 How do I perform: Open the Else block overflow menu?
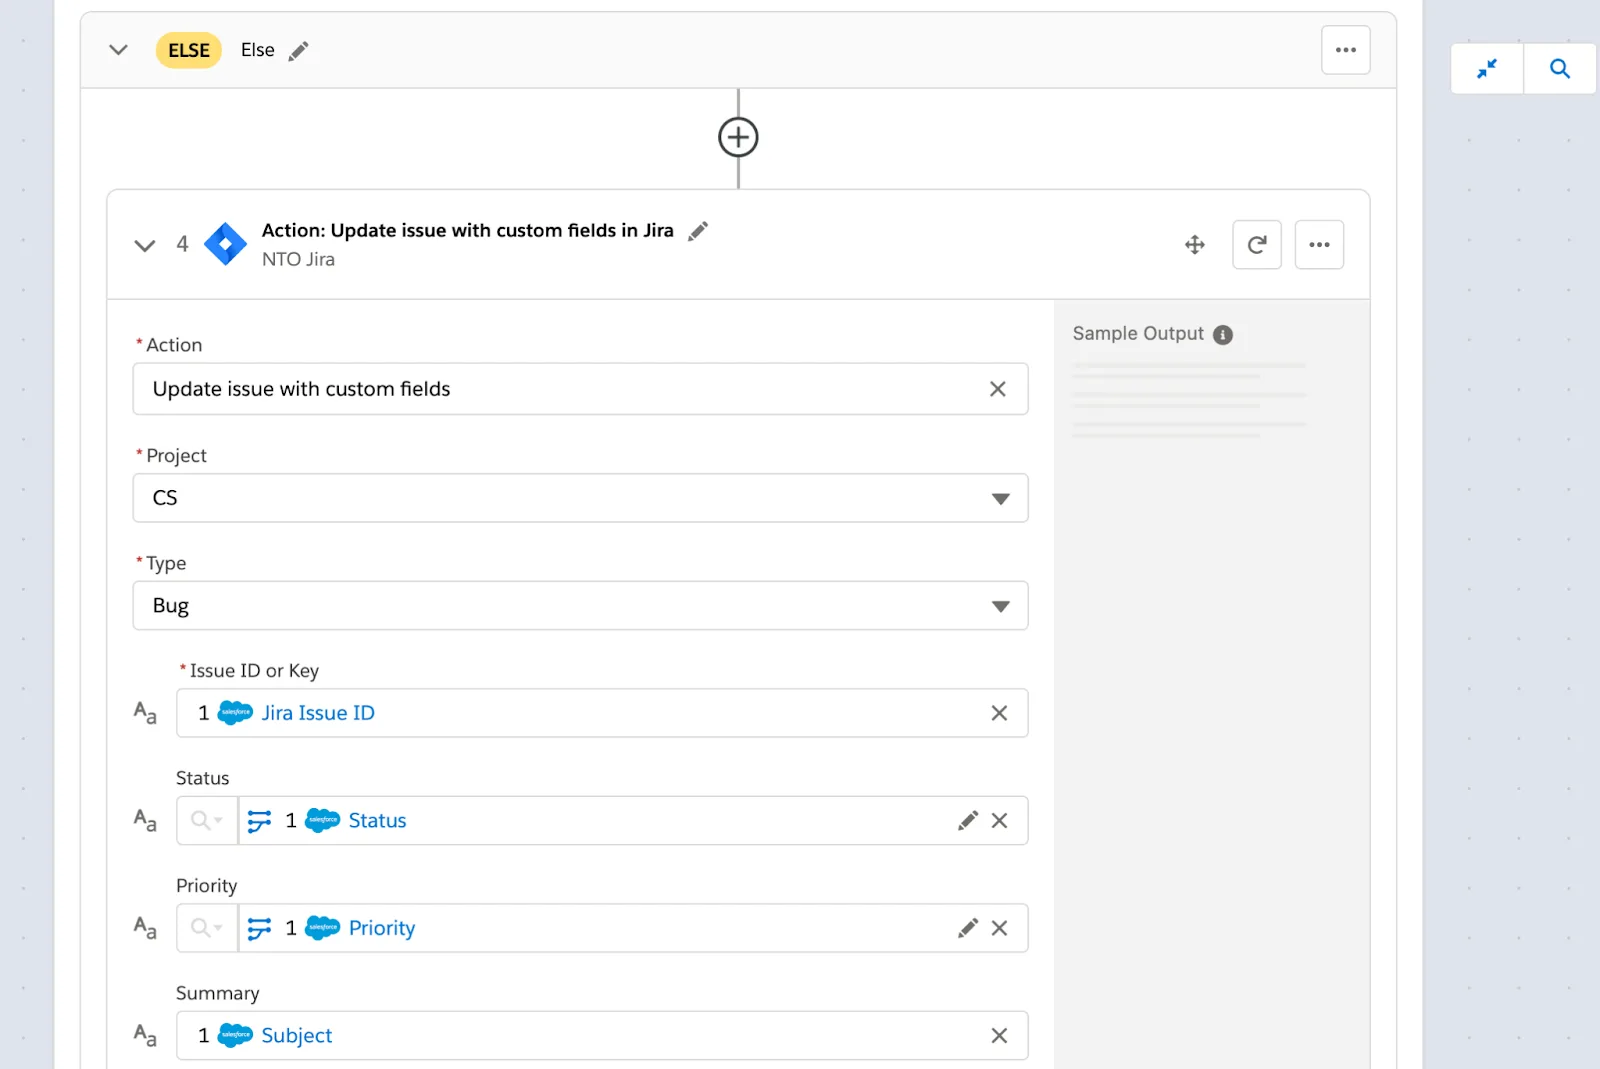tap(1346, 50)
